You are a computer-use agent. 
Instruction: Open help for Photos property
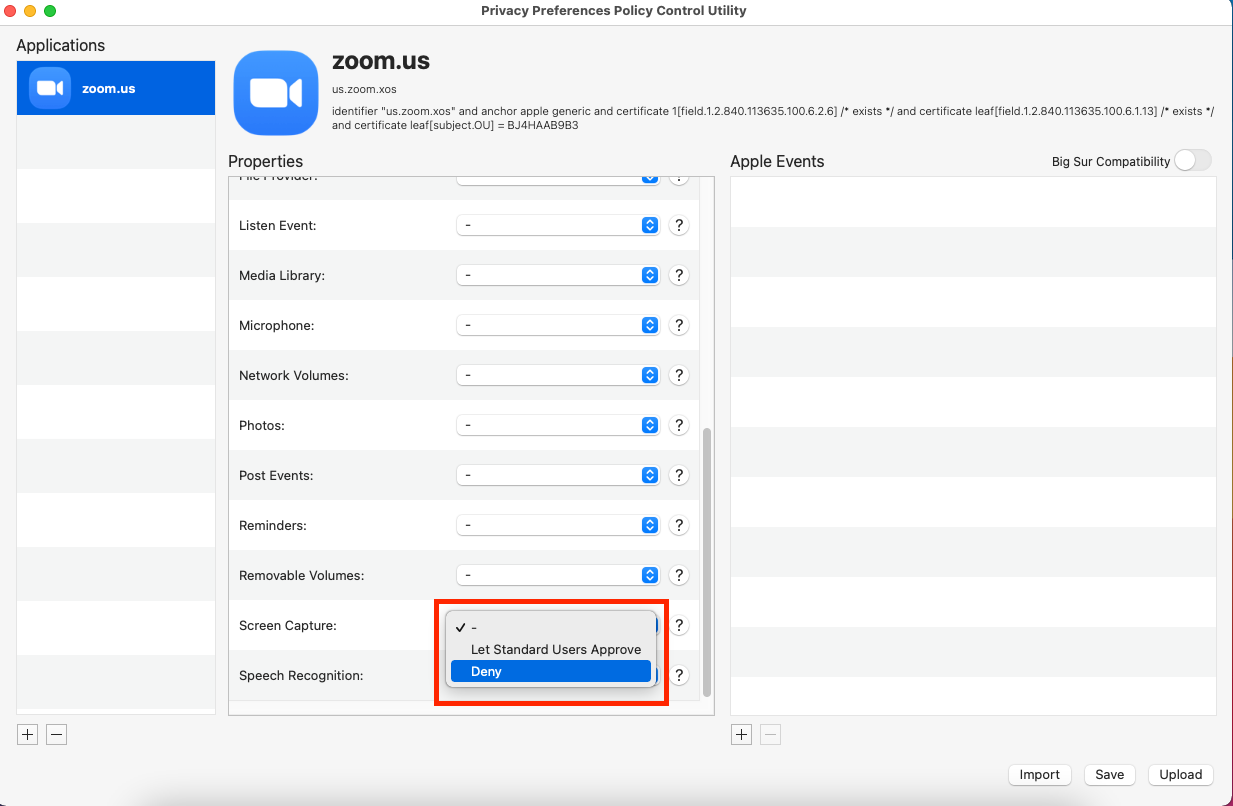[679, 425]
